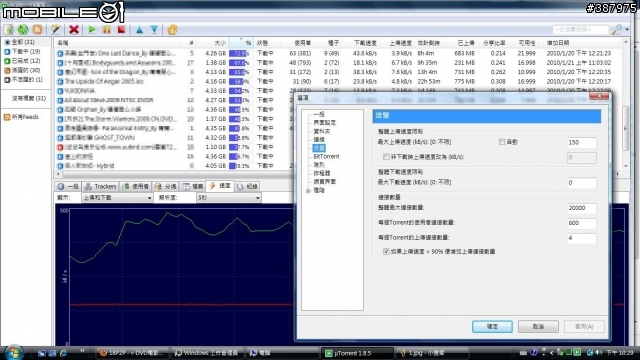Switch to the logger tab in detail pane
Screen dimensions: 640x360
point(247,187)
